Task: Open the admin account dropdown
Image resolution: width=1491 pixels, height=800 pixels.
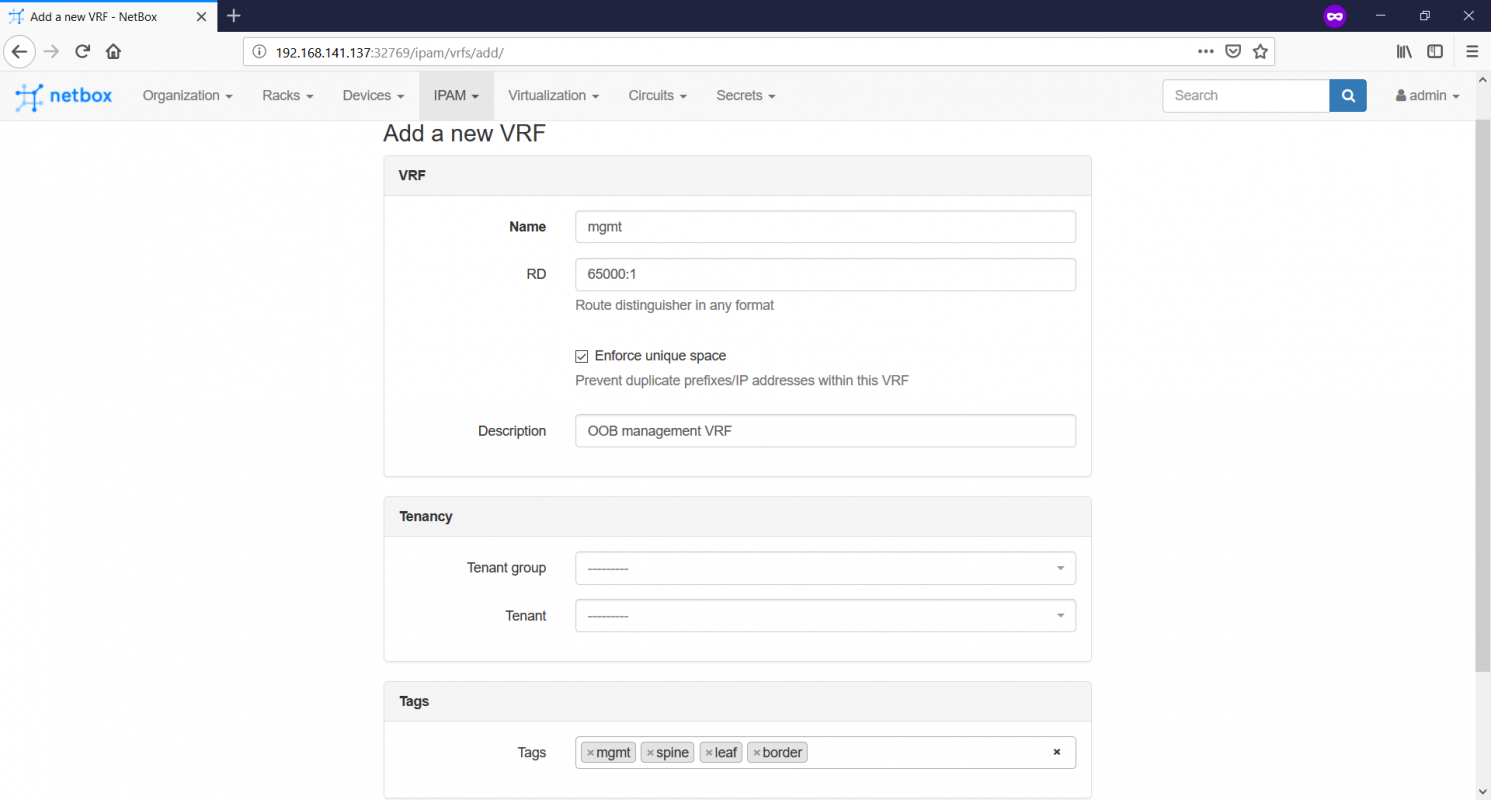Action: 1427,95
